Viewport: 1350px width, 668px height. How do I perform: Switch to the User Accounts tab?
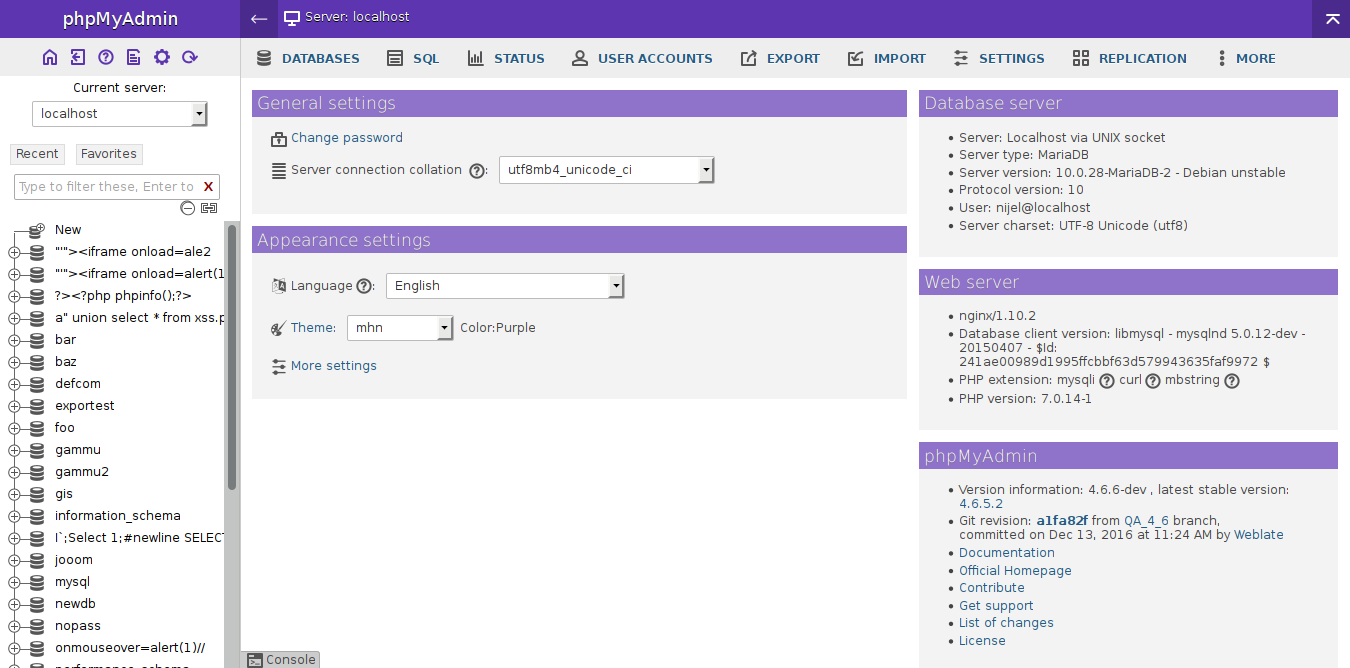(642, 59)
